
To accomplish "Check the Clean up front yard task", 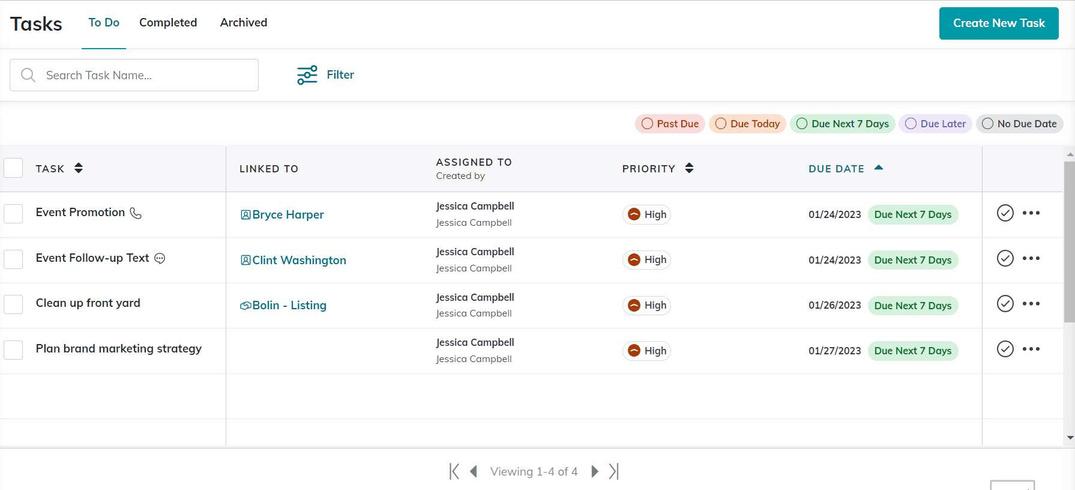I will tap(14, 304).
